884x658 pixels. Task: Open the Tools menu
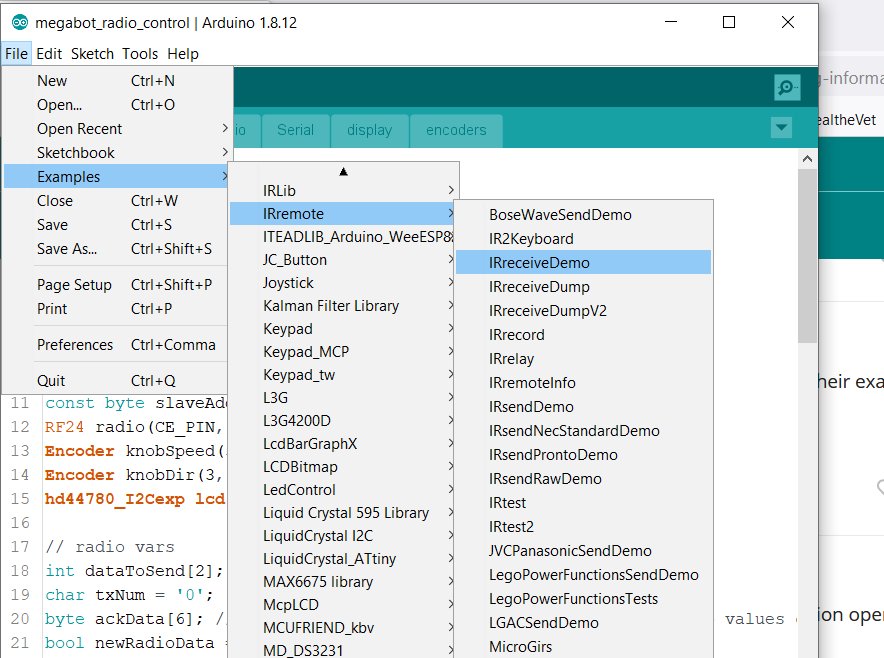[141, 54]
